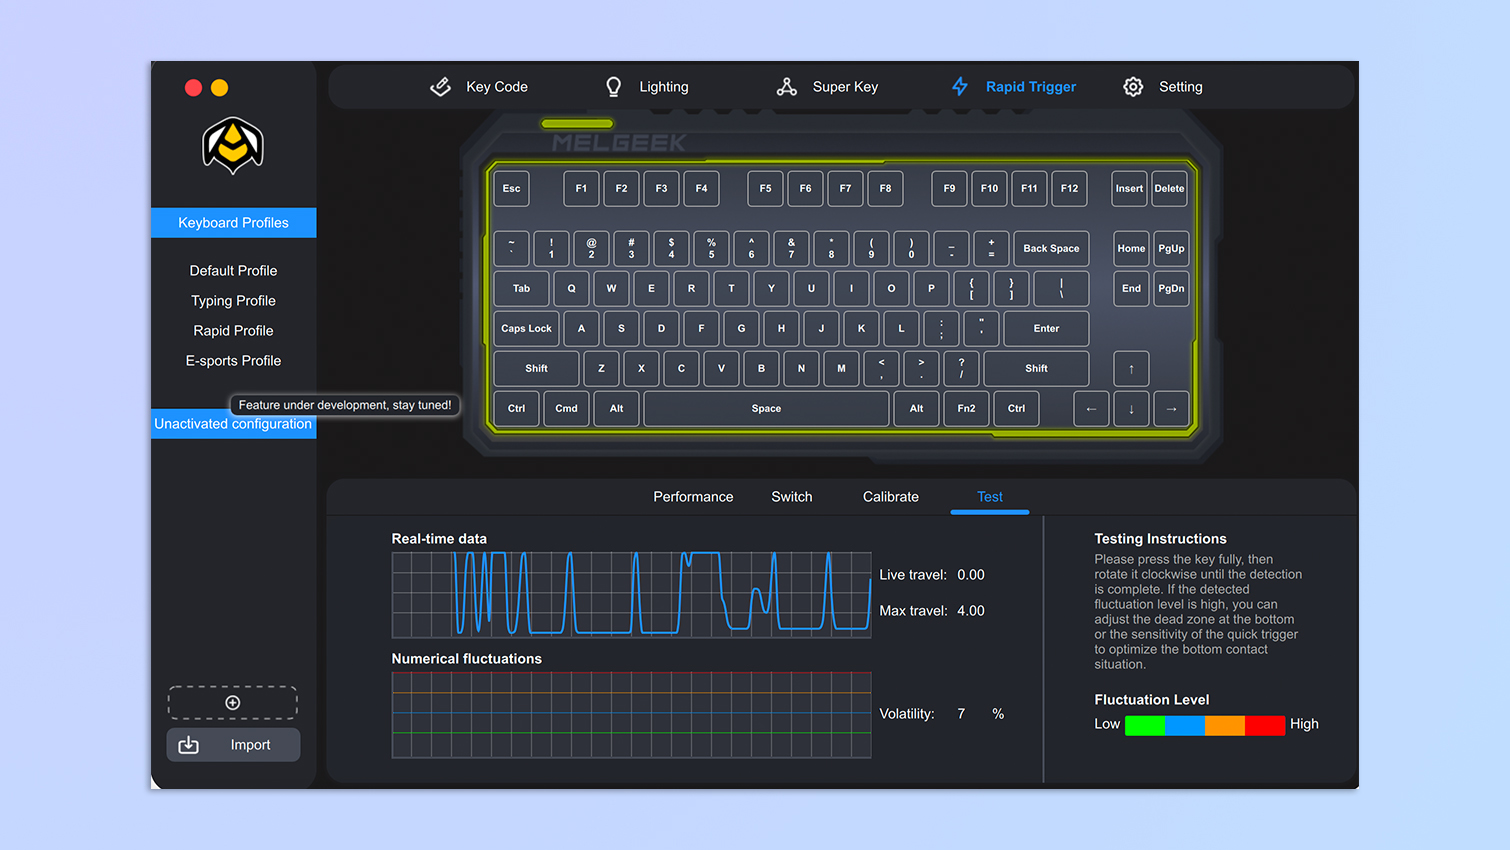Select the Space key on the keyboard

(x=766, y=409)
